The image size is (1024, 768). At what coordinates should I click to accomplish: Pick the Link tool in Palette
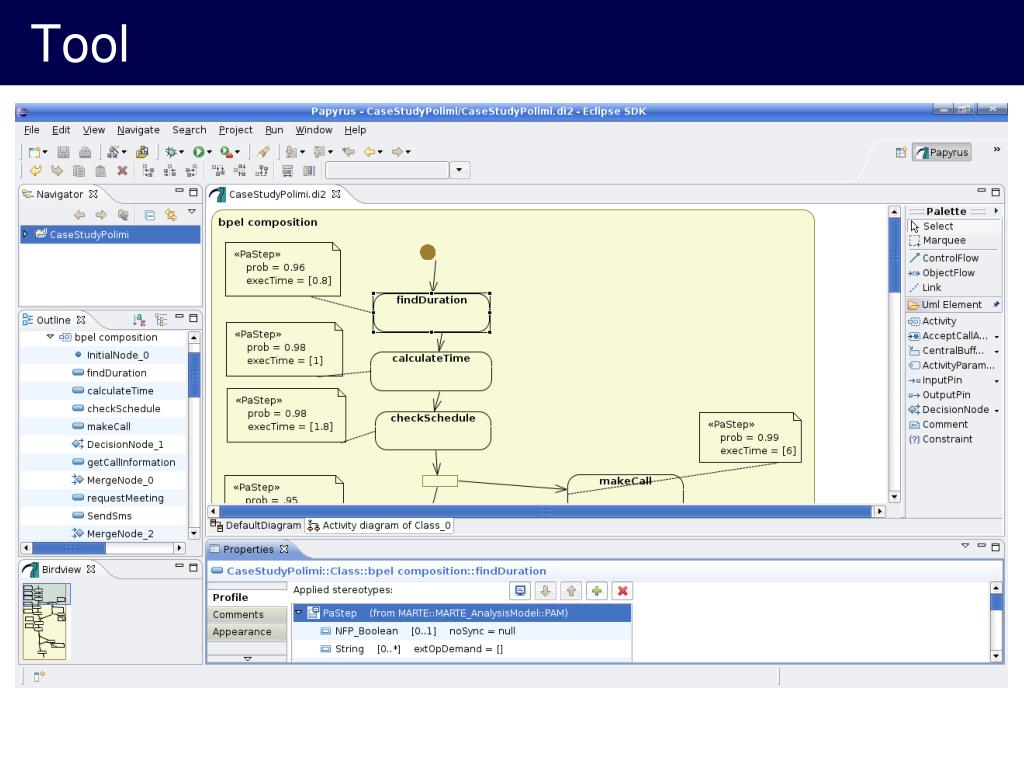(925, 287)
